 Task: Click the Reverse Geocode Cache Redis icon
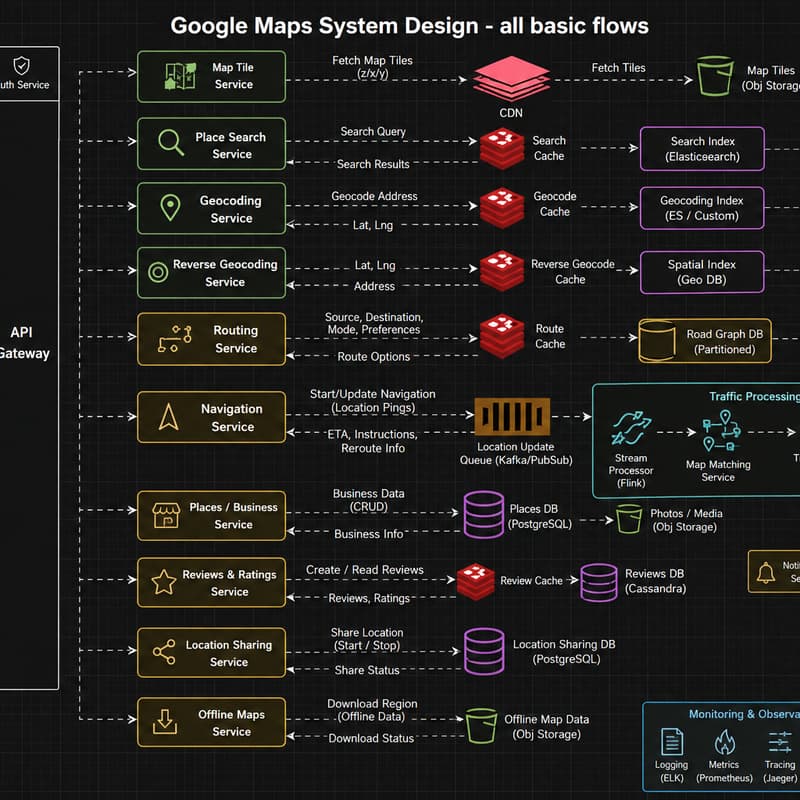click(x=502, y=270)
